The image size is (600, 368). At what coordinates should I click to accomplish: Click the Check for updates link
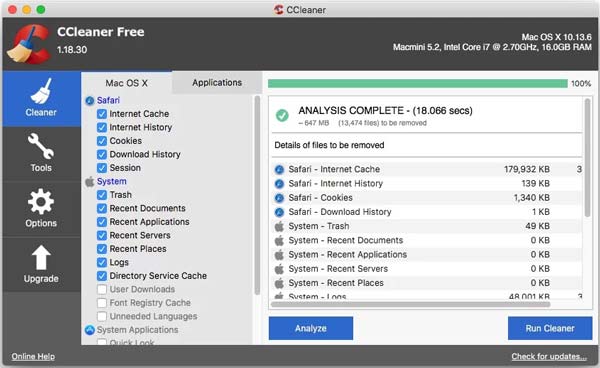549,357
